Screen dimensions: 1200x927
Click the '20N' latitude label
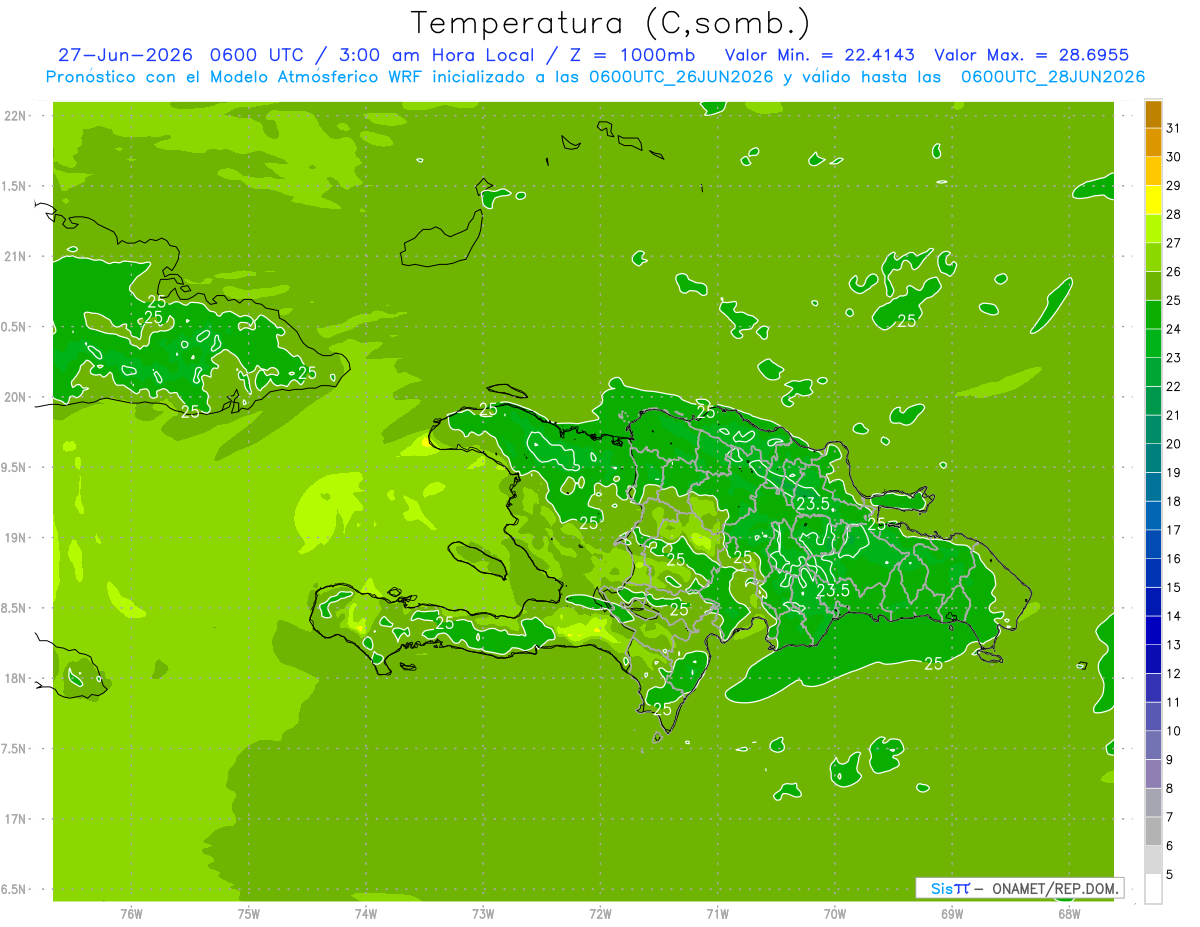(16, 397)
